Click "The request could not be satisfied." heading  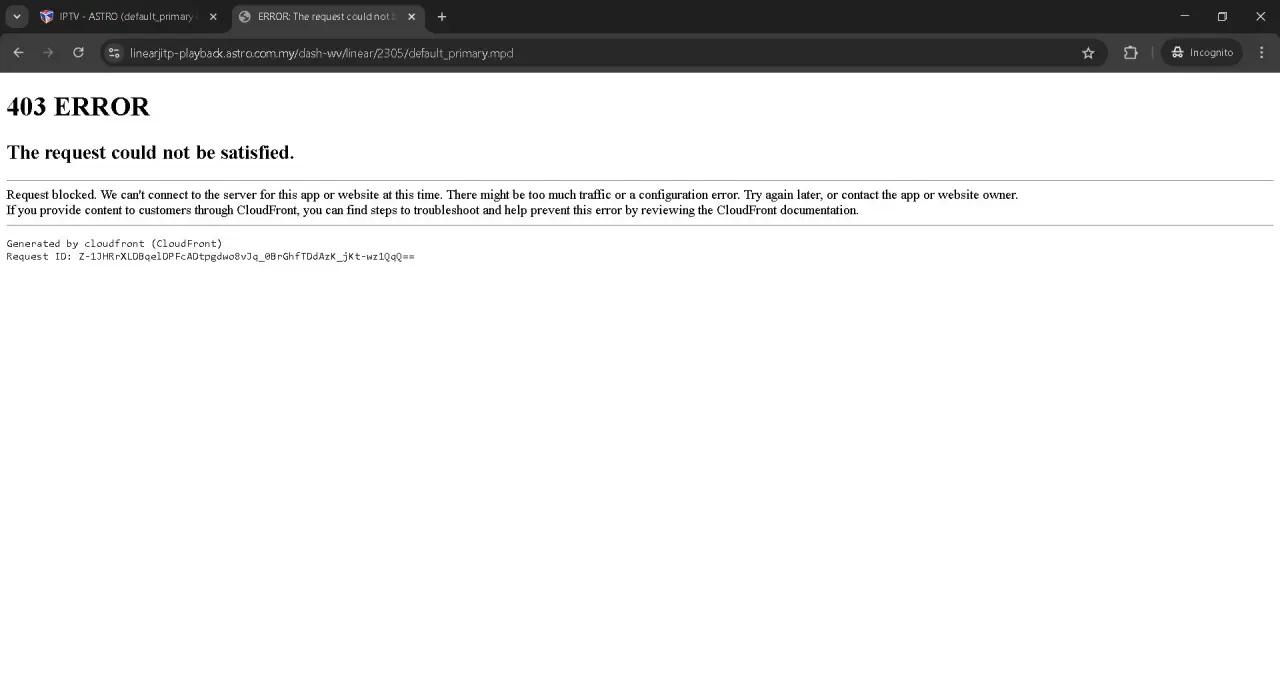(x=150, y=152)
